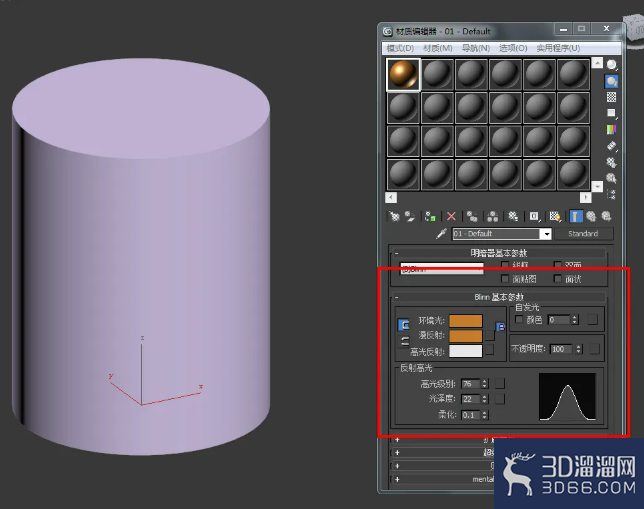
Task: Enable the 线框 wireframe checkbox
Action: point(505,265)
